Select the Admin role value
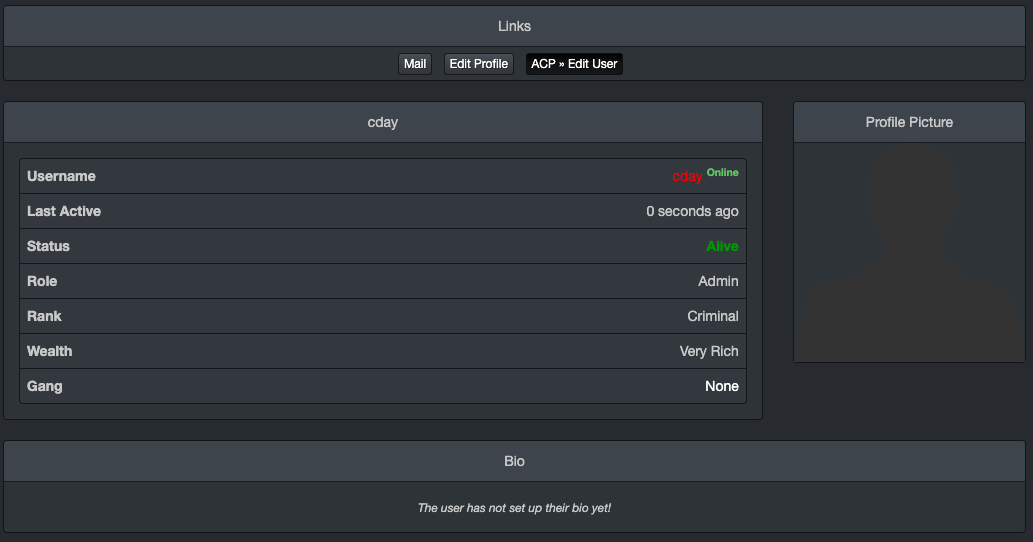 point(718,281)
